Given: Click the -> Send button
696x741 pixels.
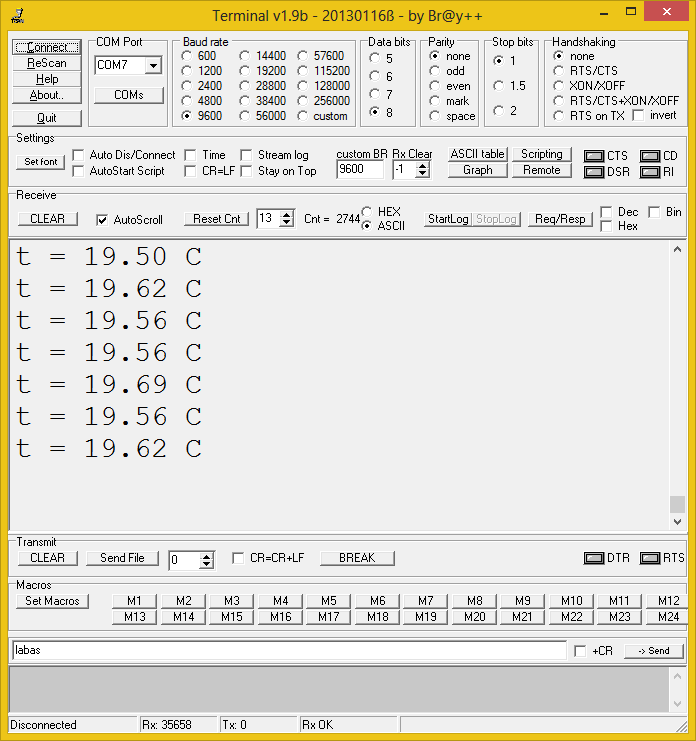Looking at the screenshot, I should point(654,651).
